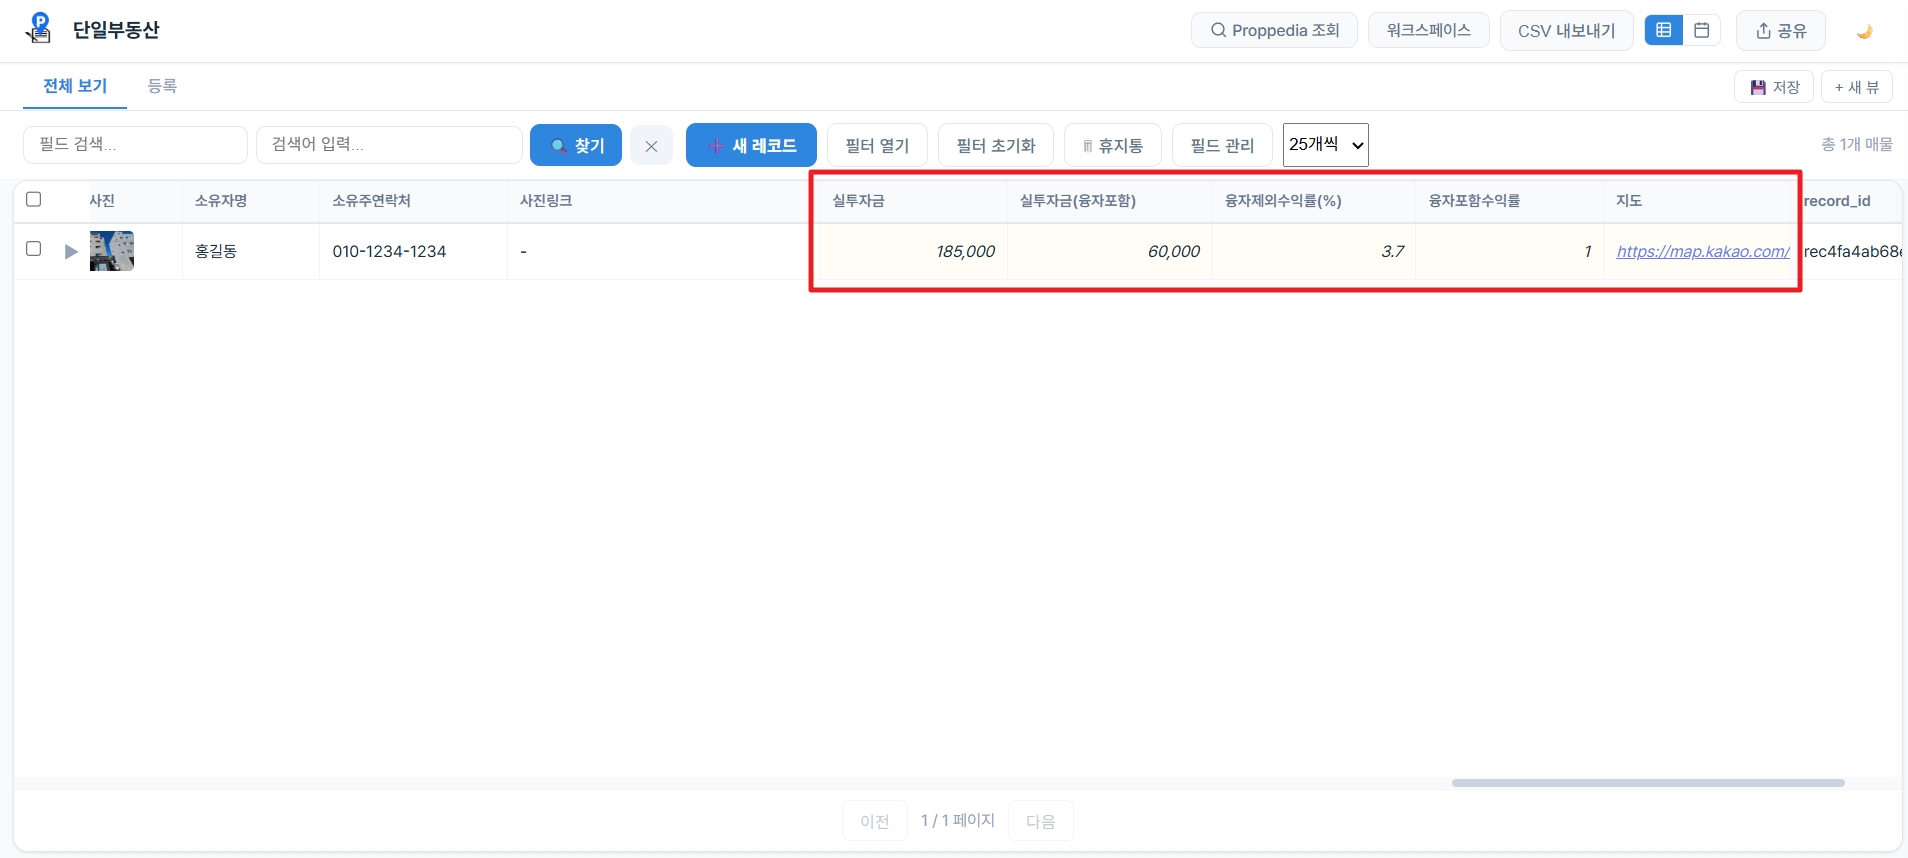Screen dimensions: 1908x858
Task: Click the 필드 검색 input field
Action: [x=135, y=145]
